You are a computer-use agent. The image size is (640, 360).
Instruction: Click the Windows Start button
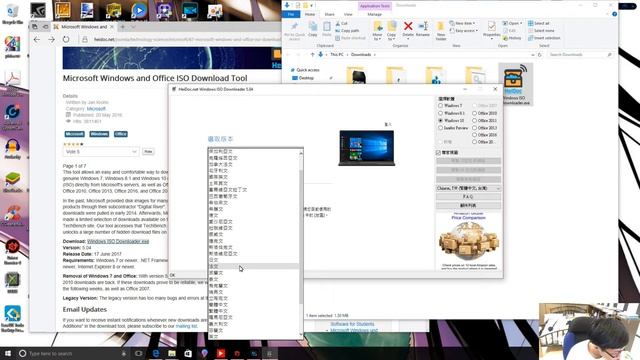[7, 353]
